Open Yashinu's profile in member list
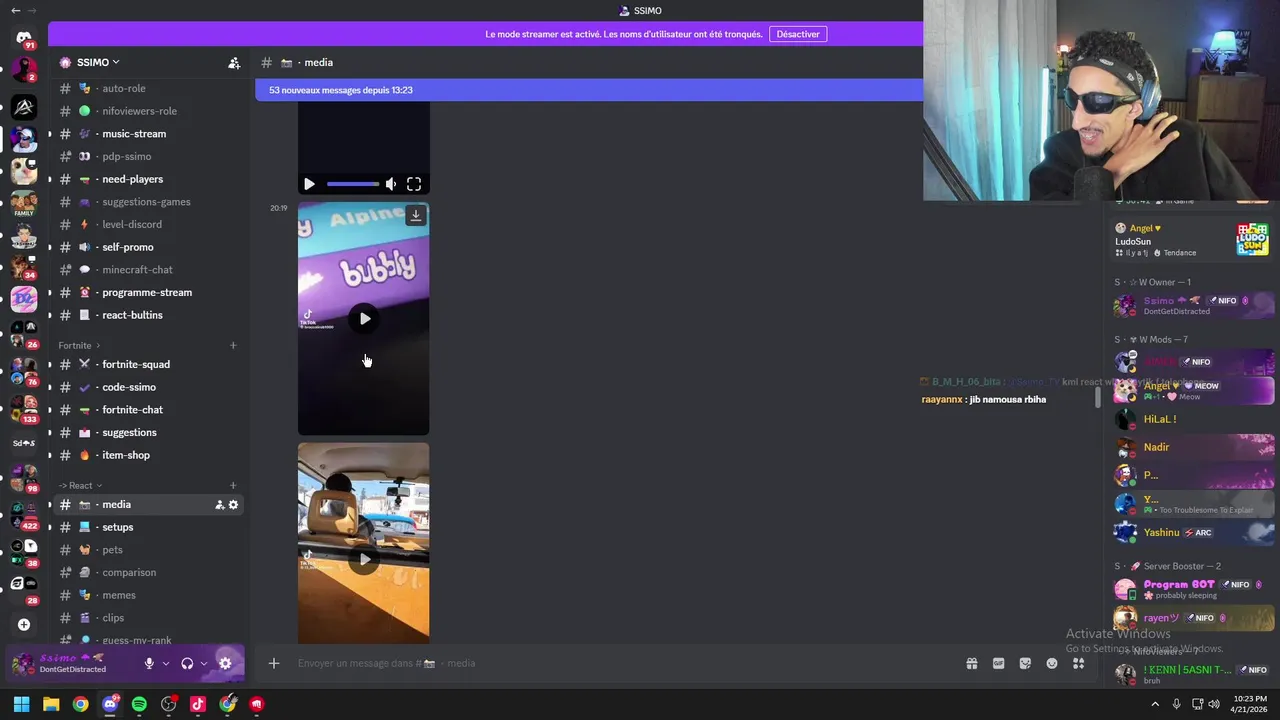The width and height of the screenshot is (1280, 720). pyautogui.click(x=1194, y=533)
